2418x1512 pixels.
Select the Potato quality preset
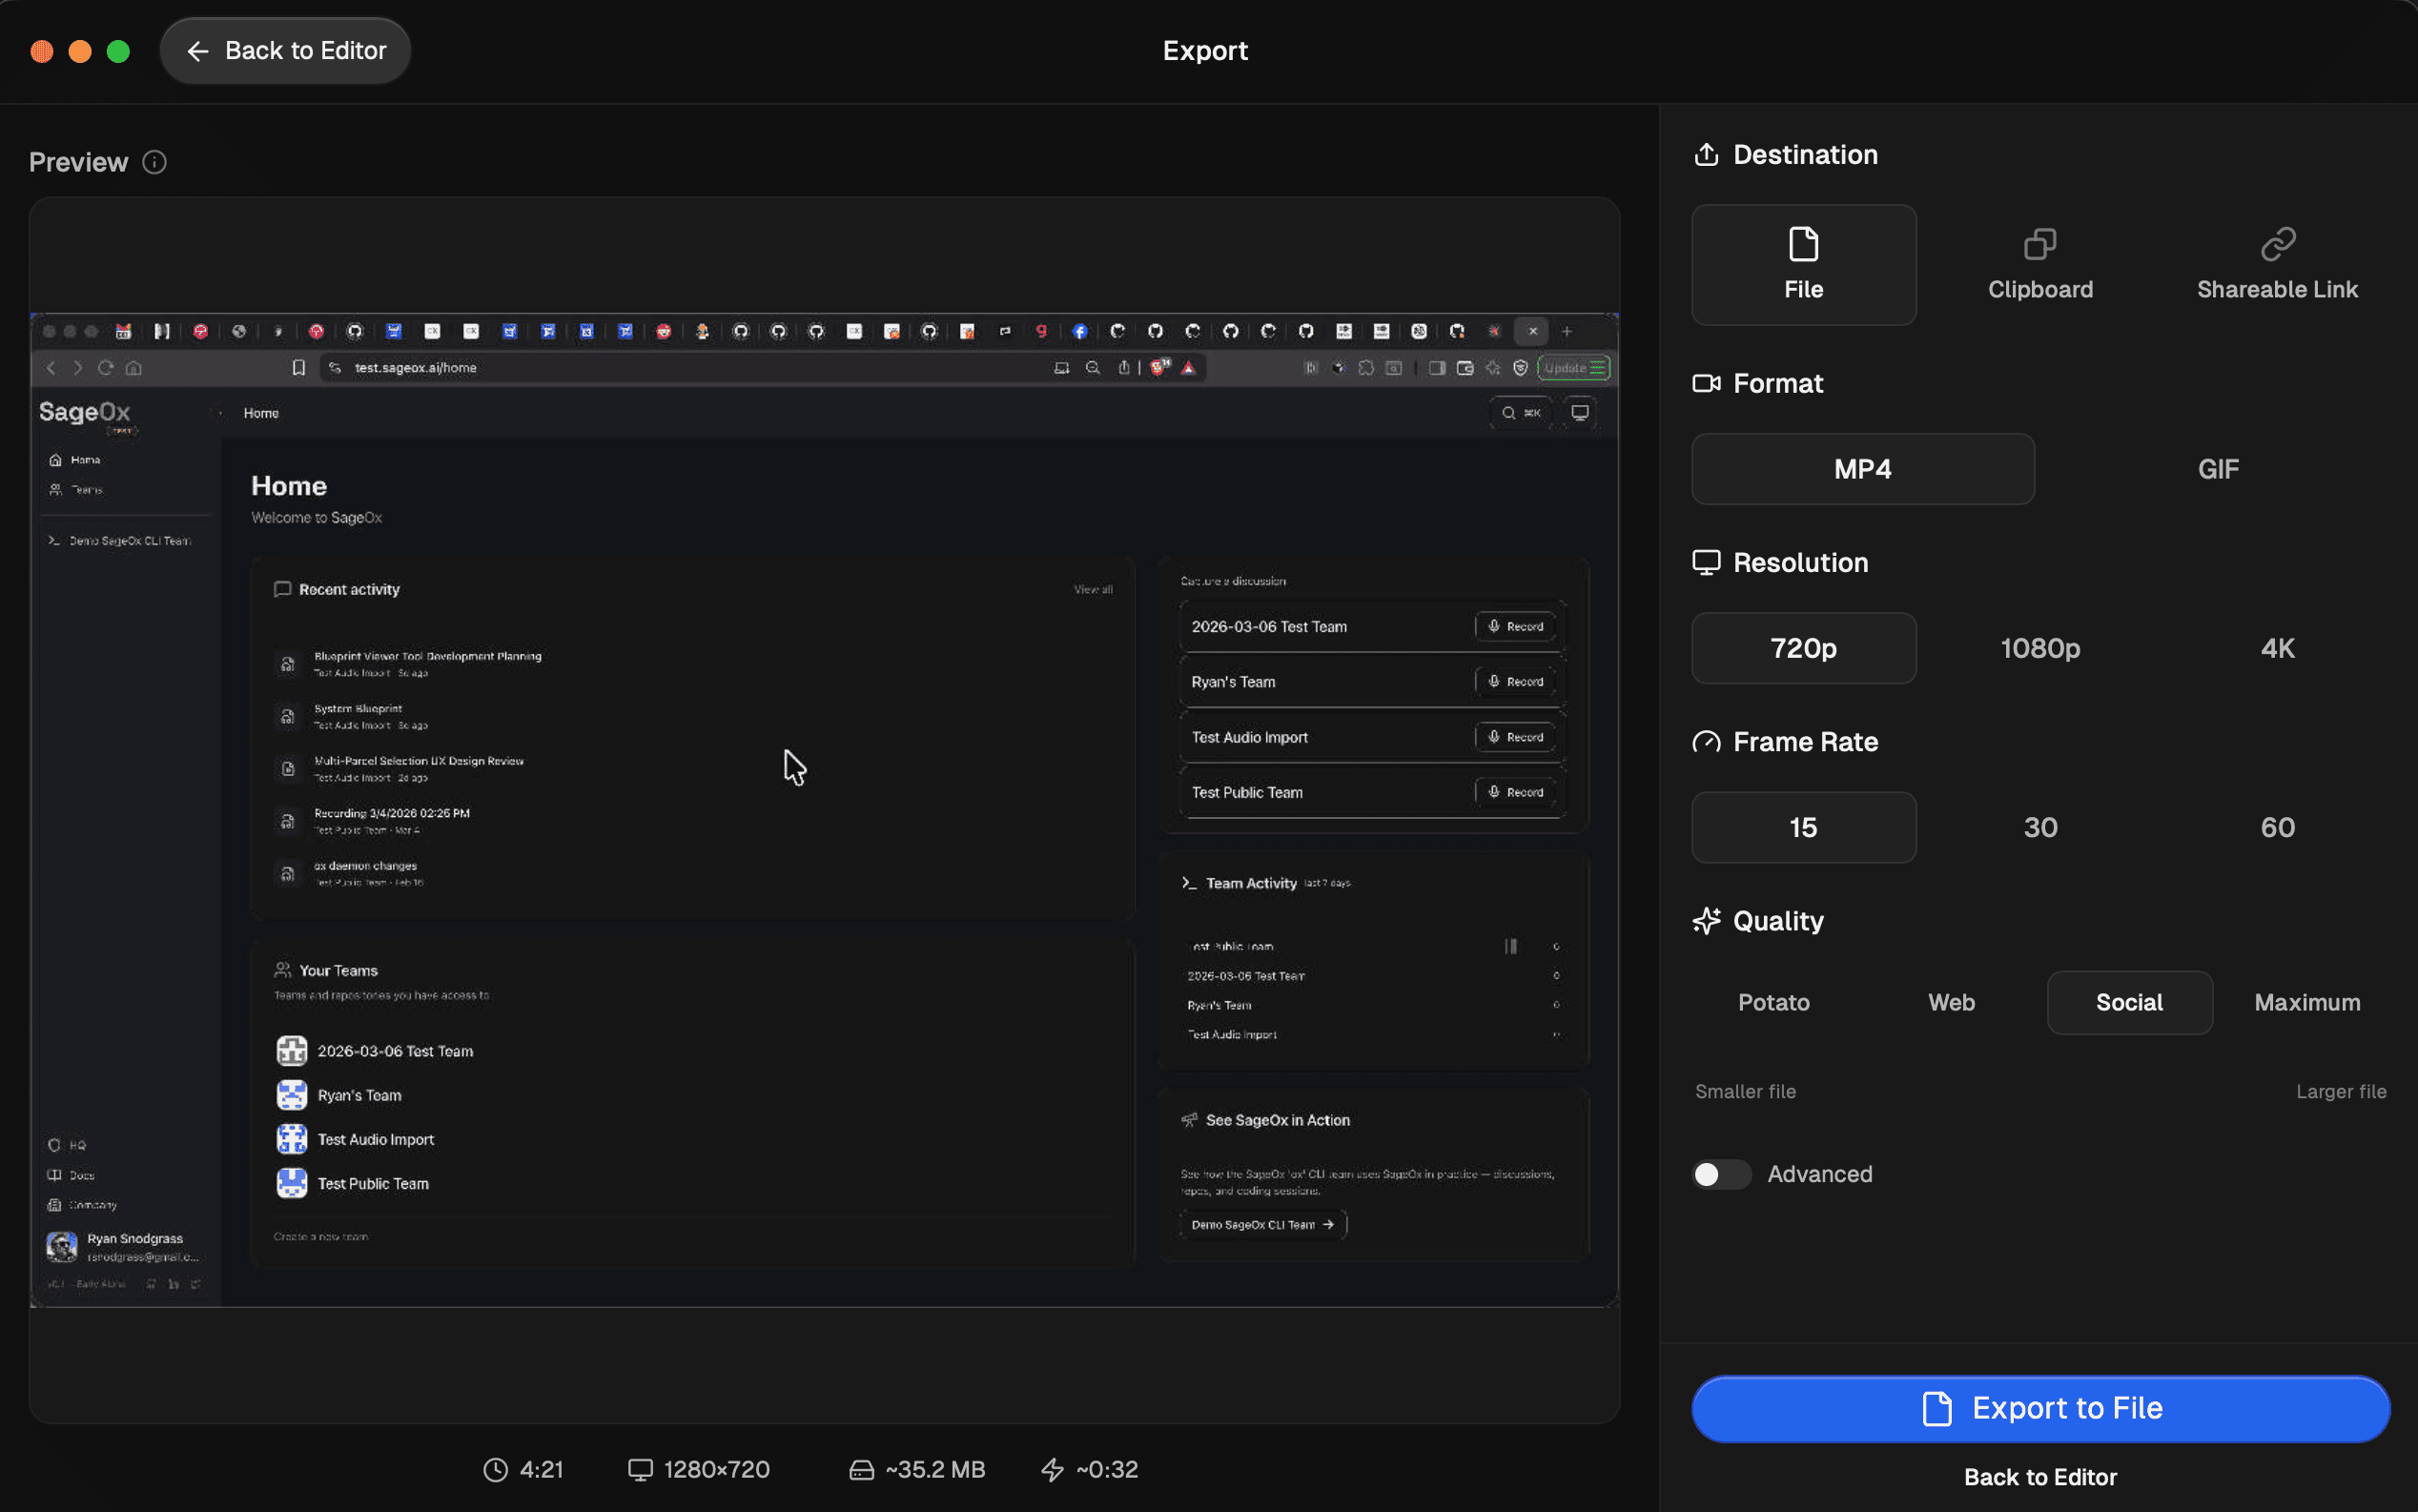[x=1773, y=1002]
